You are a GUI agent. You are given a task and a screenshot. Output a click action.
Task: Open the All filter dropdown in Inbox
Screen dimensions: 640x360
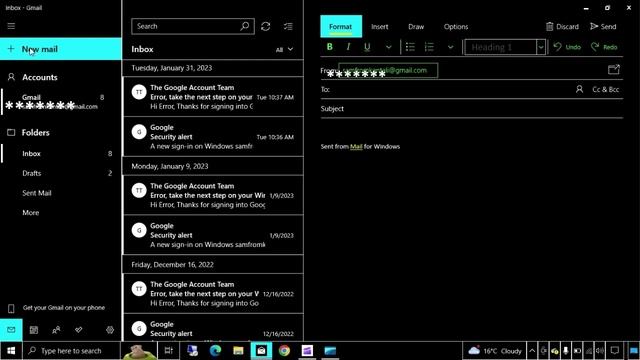tap(284, 49)
